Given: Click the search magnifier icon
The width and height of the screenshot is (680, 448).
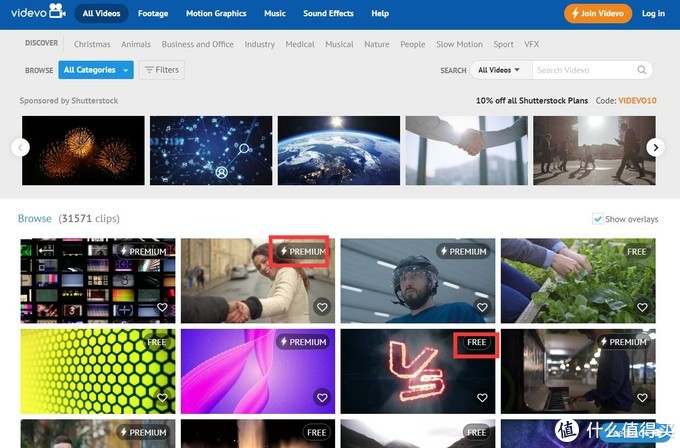Looking at the screenshot, I should (x=640, y=70).
